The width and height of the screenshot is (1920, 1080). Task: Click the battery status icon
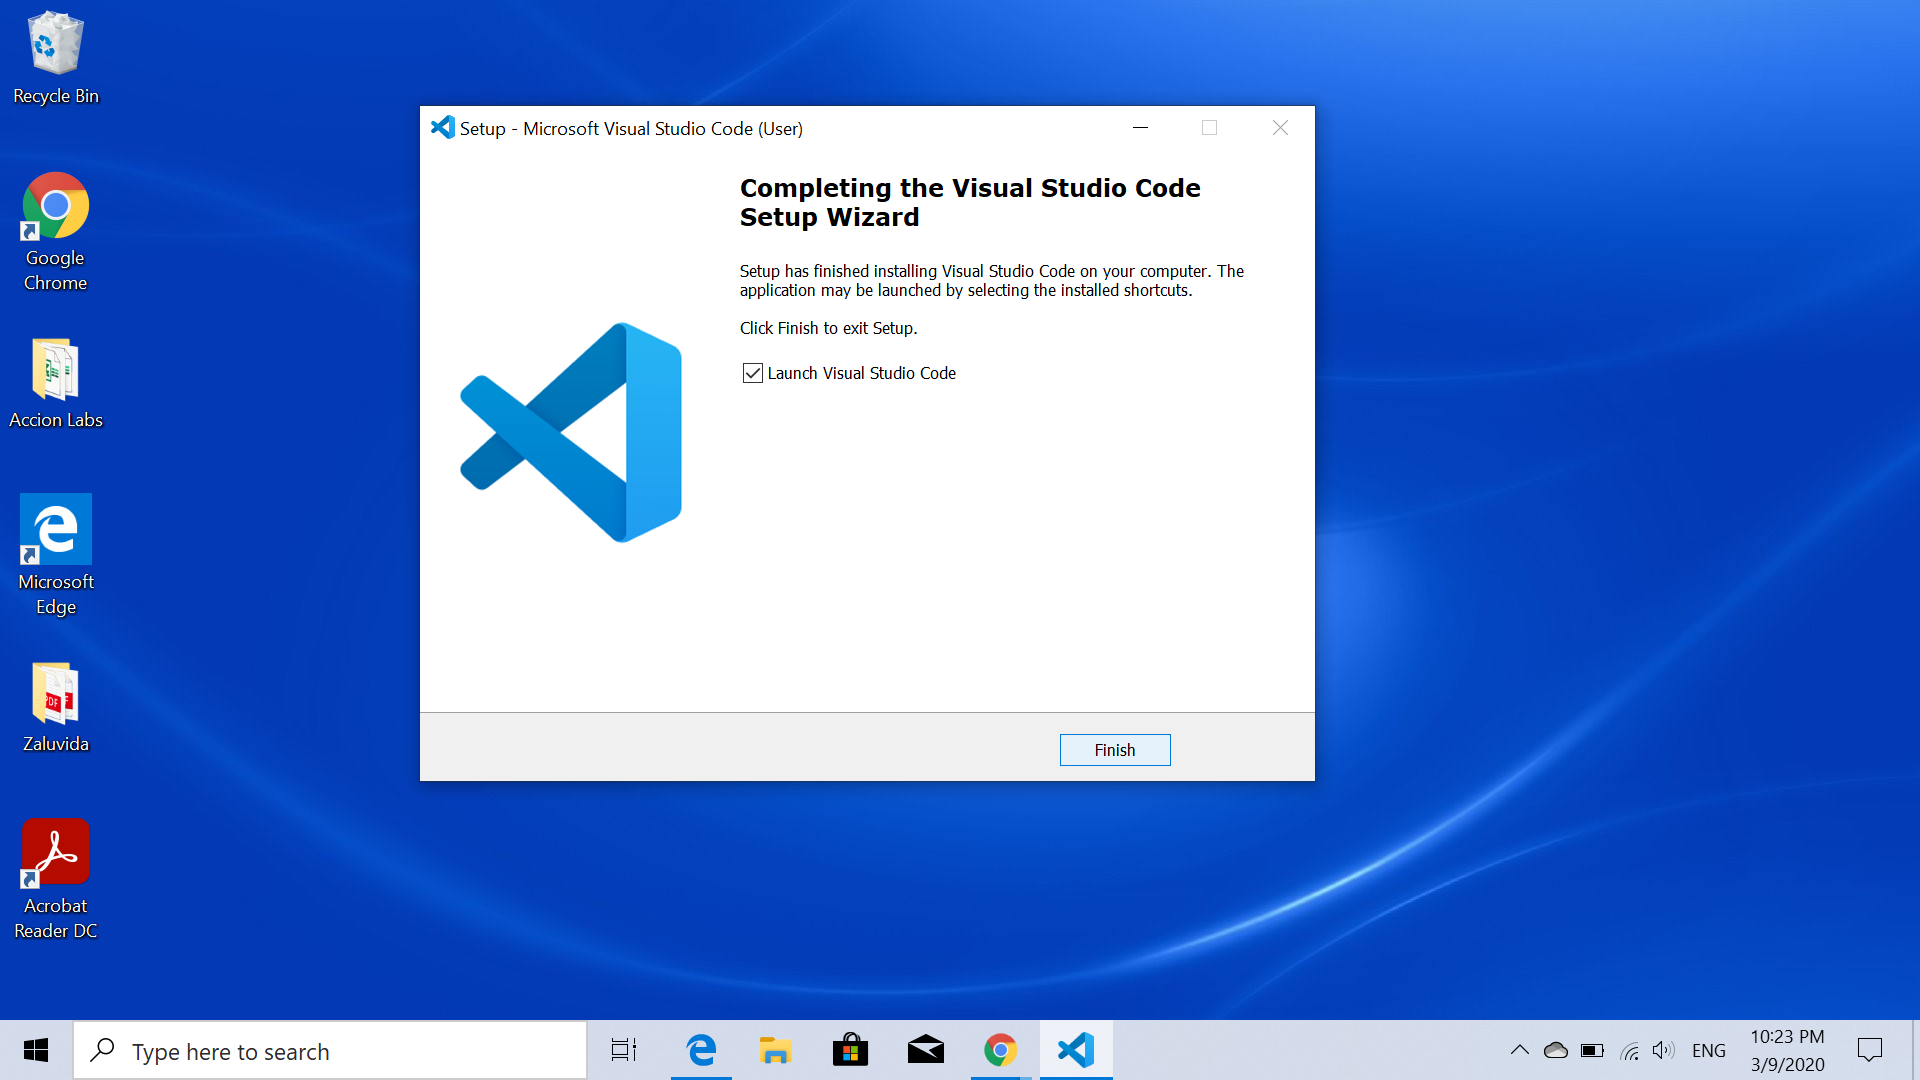[1593, 1050]
